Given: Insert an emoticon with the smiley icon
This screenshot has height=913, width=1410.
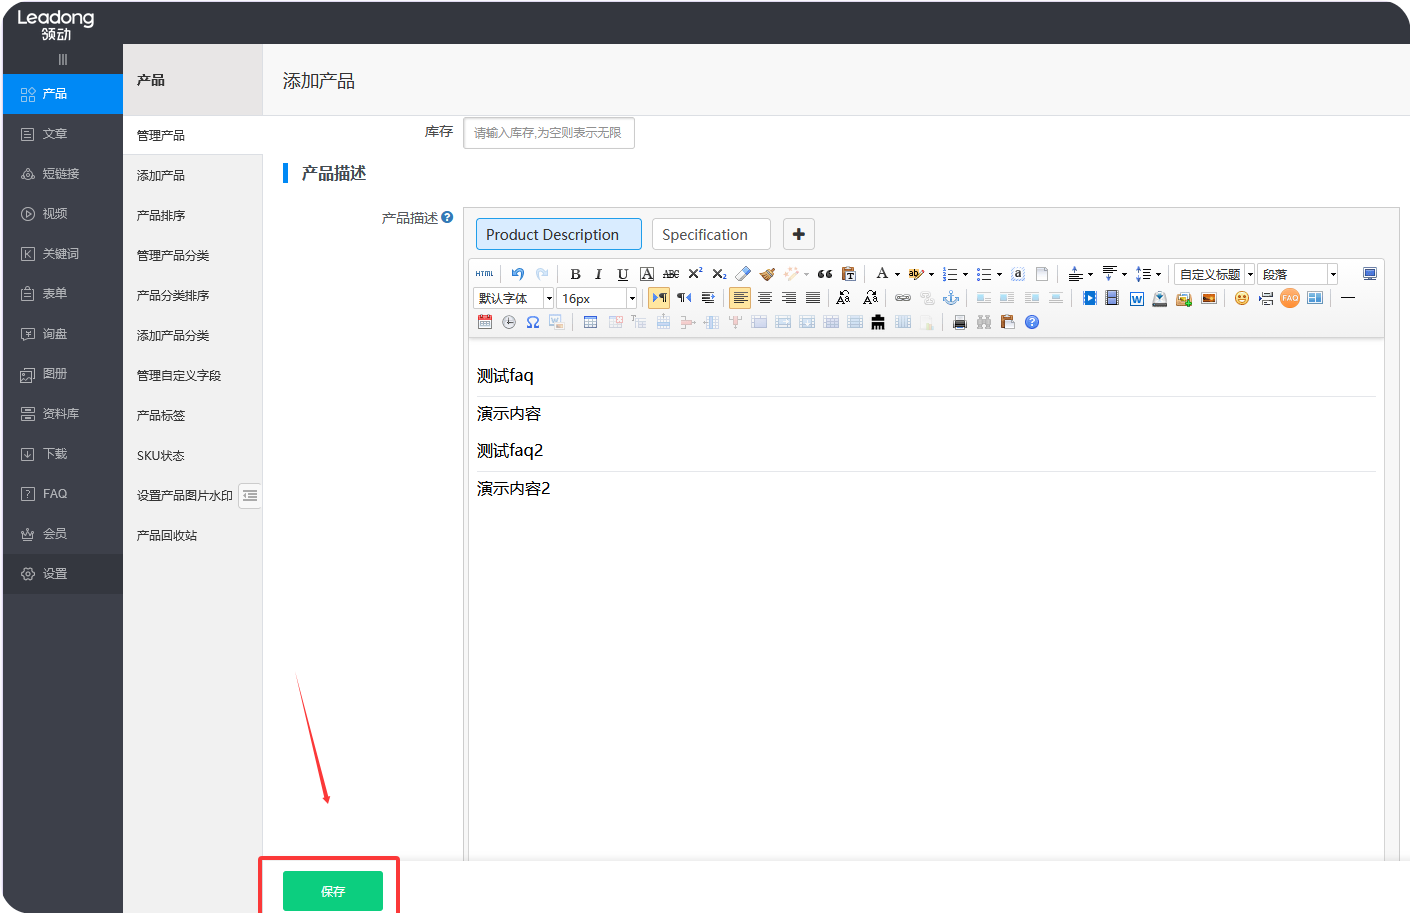Looking at the screenshot, I should [1242, 298].
